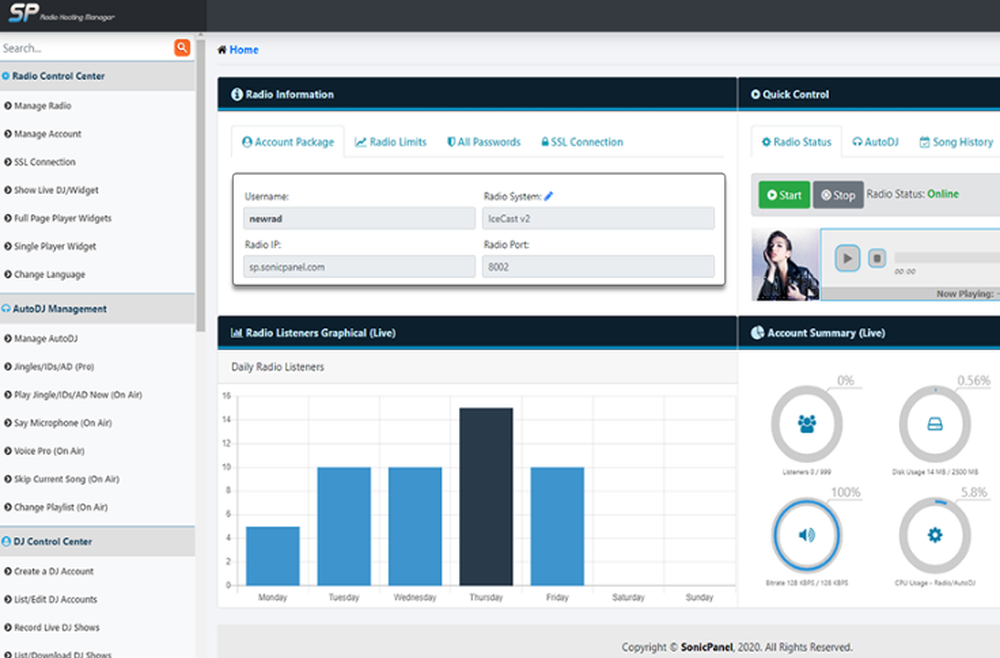
Task: Open the Song History tab
Action: tap(956, 142)
